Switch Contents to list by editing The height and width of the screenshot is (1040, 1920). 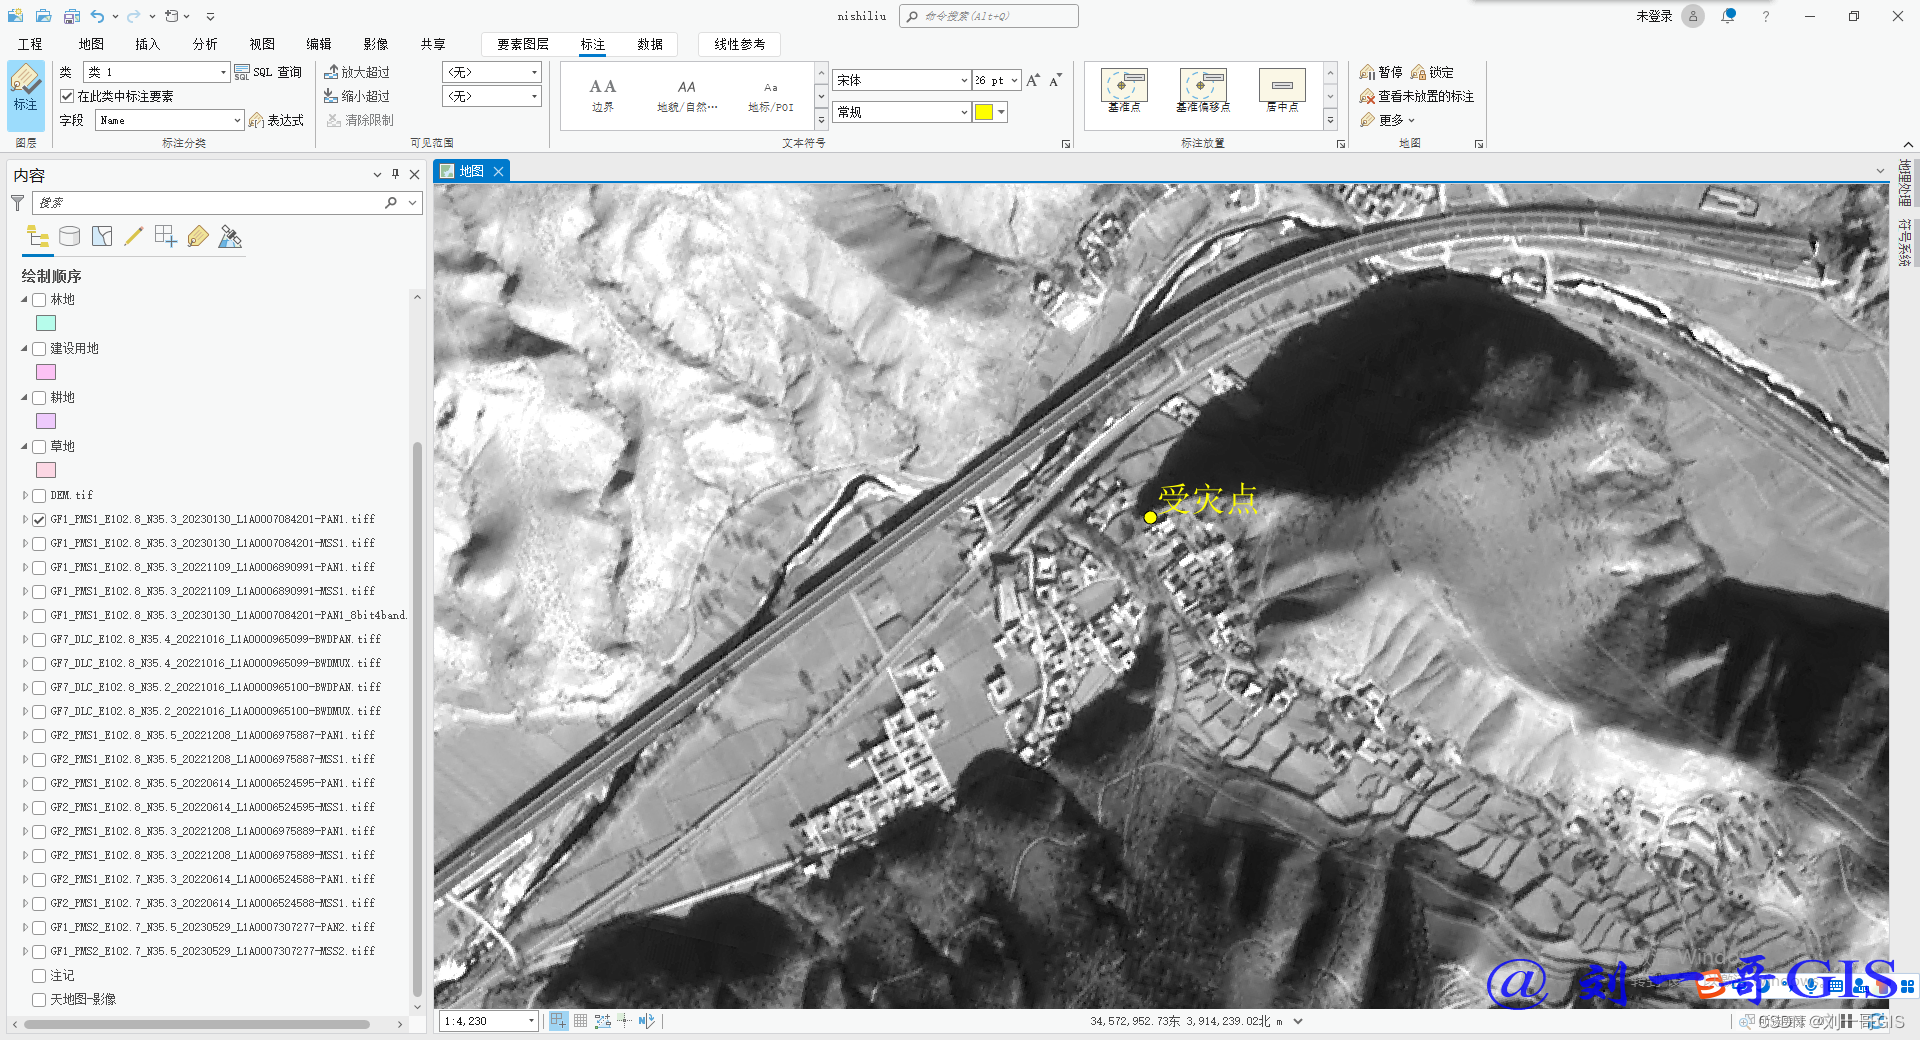click(x=133, y=237)
